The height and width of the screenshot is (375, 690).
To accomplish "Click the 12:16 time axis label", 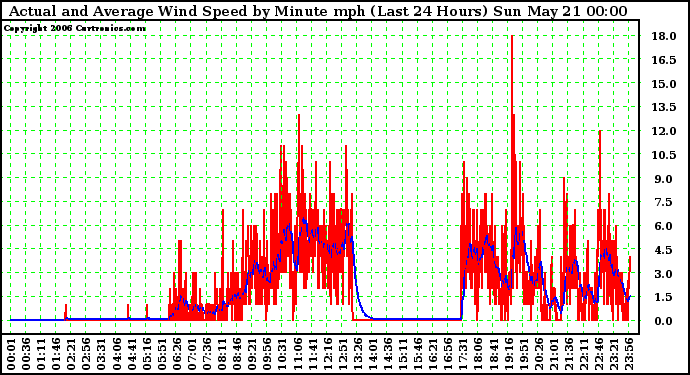I will (x=327, y=354).
